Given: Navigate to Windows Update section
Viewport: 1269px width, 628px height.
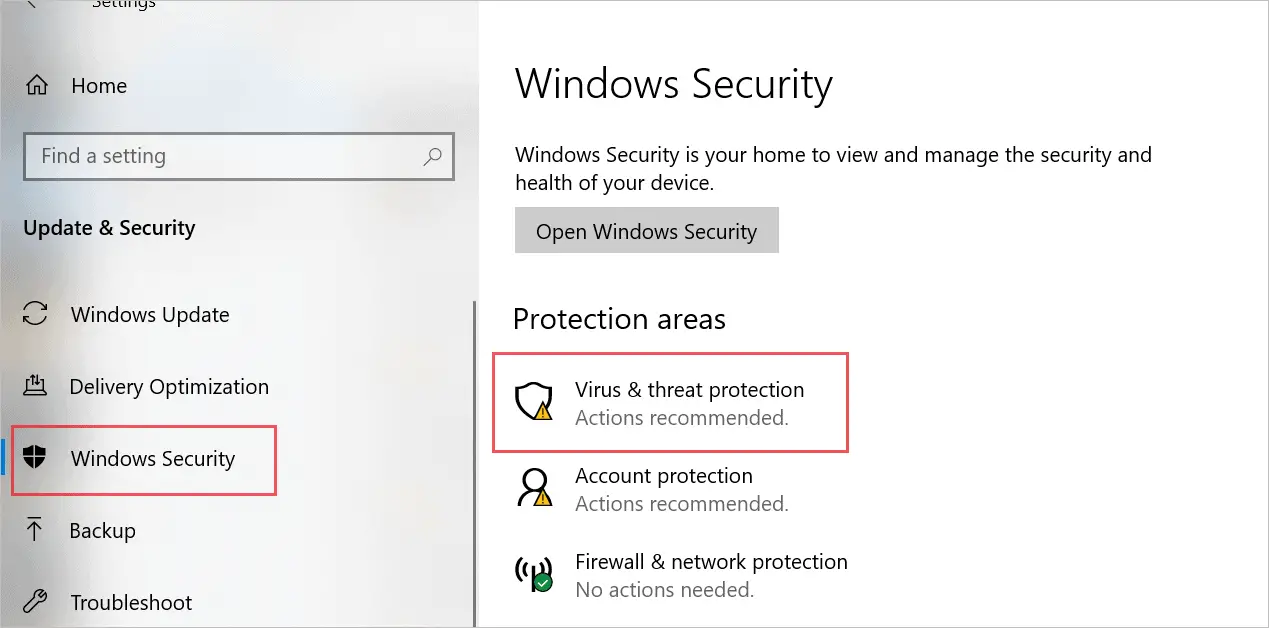Looking at the screenshot, I should pos(149,314).
